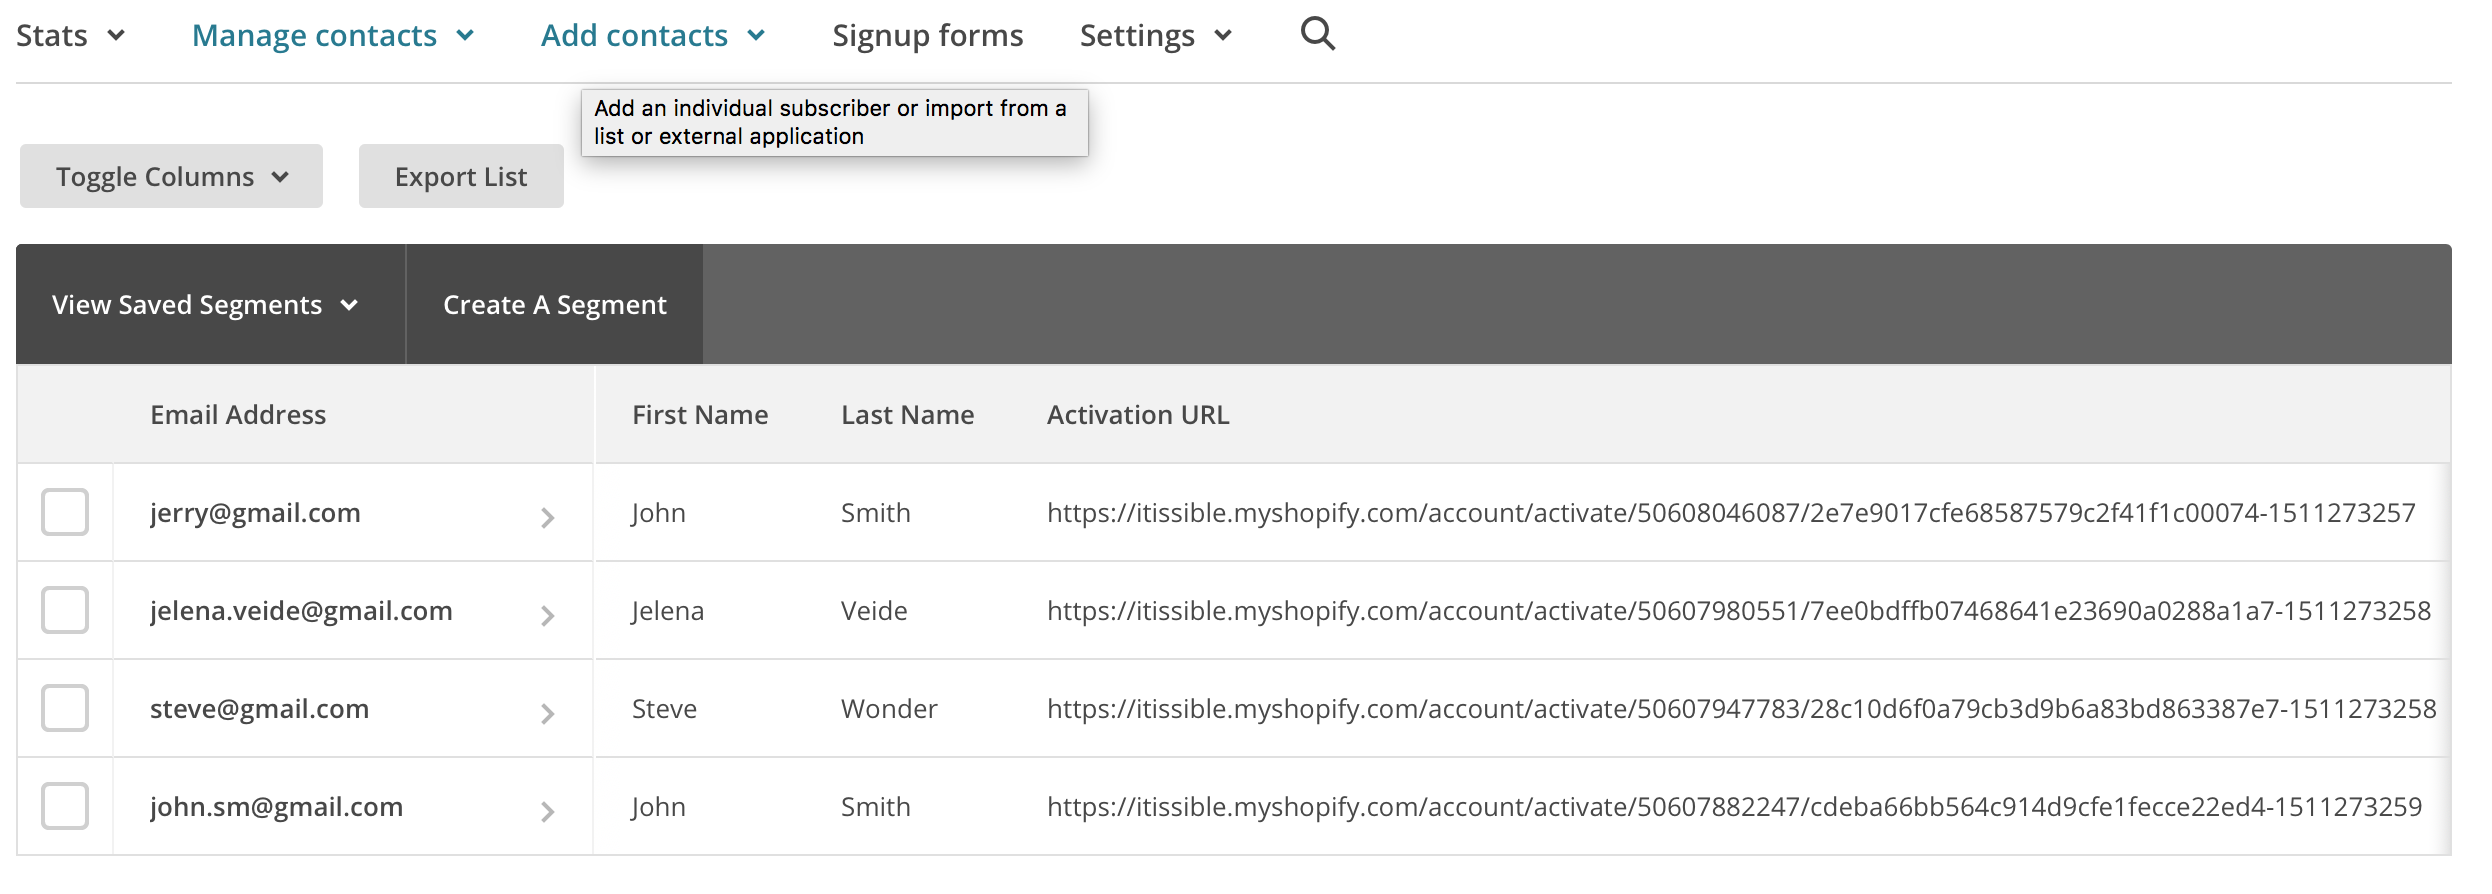Image resolution: width=2492 pixels, height=894 pixels.
Task: Open the Add contacts menu
Action: point(653,36)
